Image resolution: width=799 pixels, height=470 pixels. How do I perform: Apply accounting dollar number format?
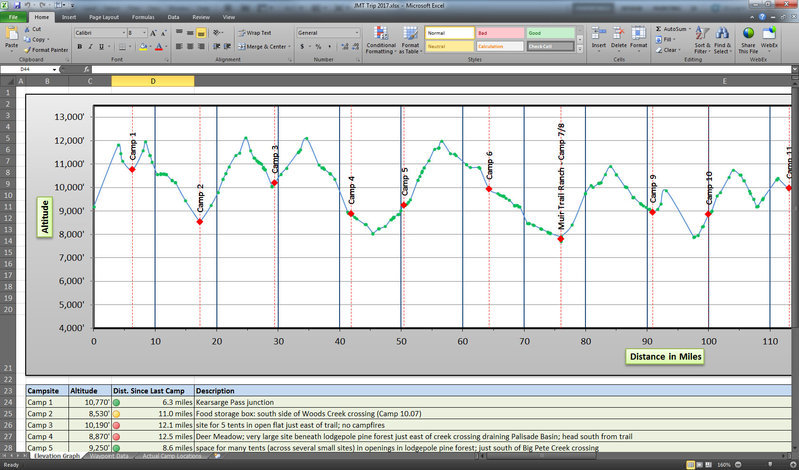pyautogui.click(x=302, y=46)
